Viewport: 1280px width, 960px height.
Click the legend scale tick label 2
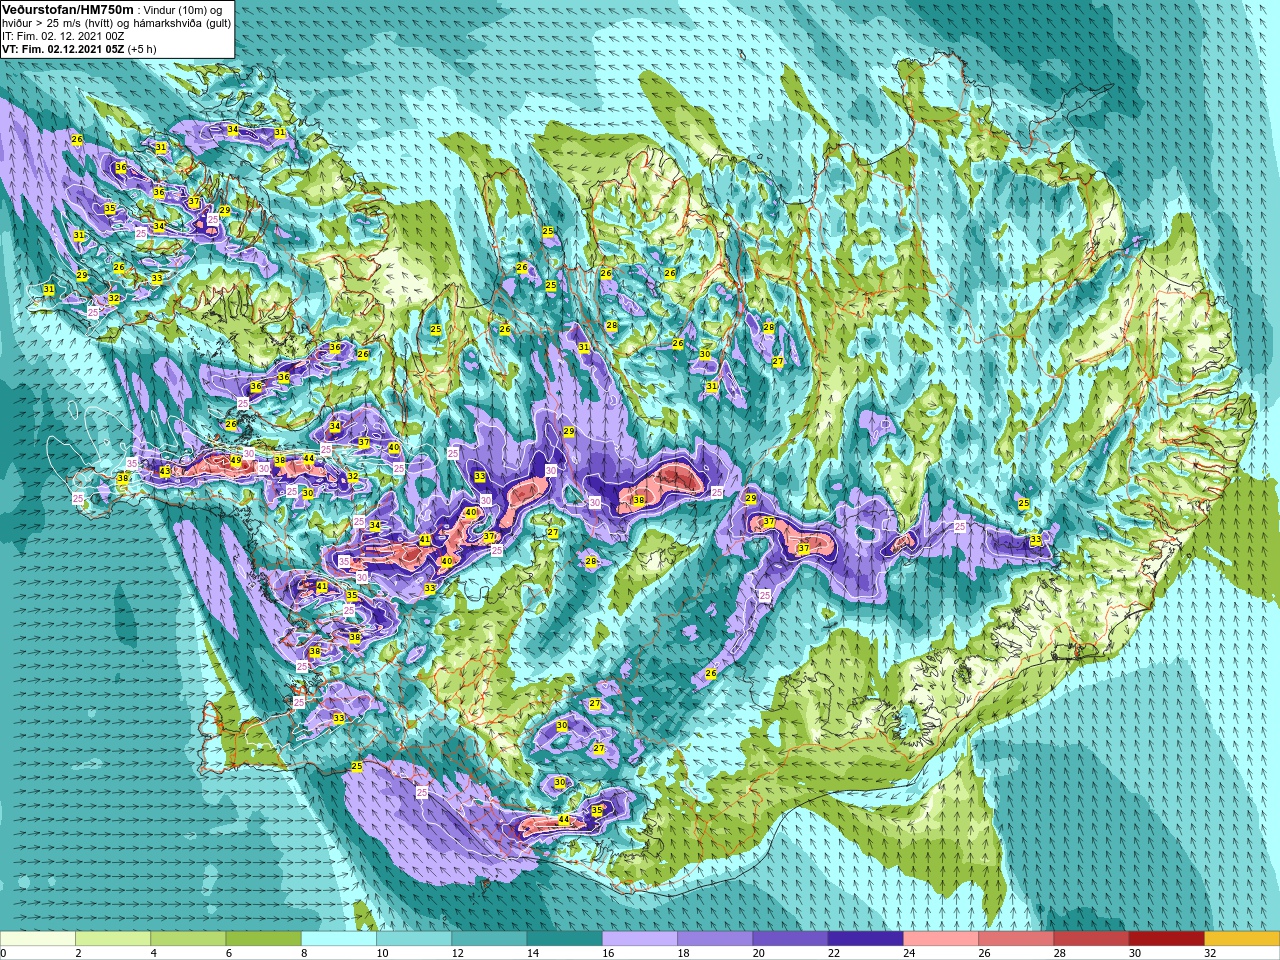pos(78,953)
